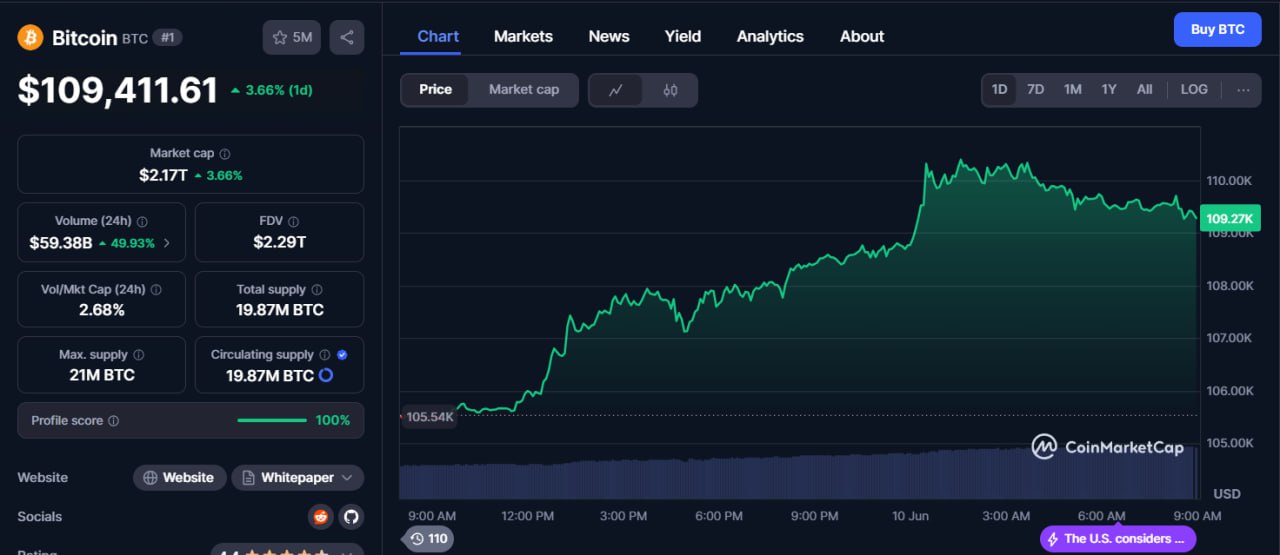Switch to line chart icon
Viewport: 1280px width, 555px height.
pyautogui.click(x=616, y=90)
